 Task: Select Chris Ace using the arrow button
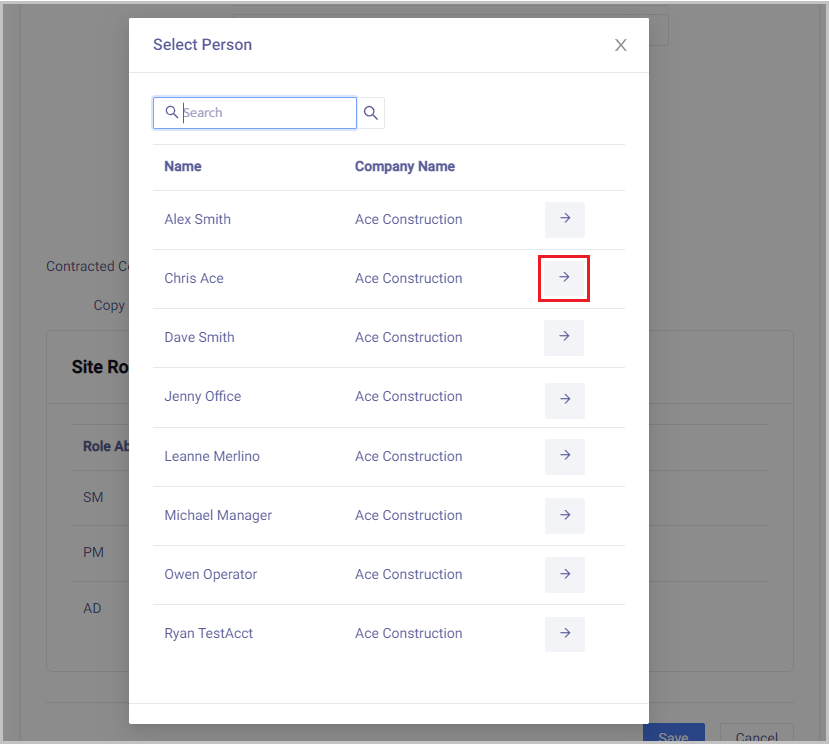(564, 278)
